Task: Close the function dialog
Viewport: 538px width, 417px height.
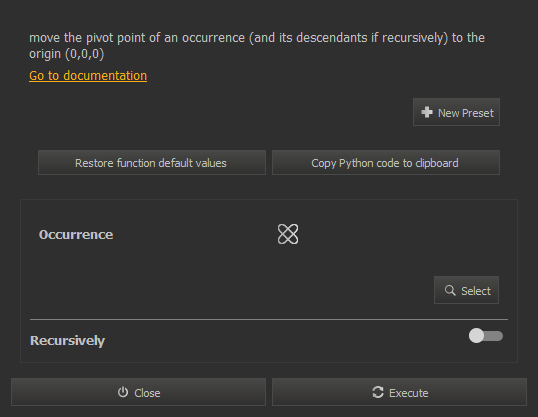Action: (138, 392)
